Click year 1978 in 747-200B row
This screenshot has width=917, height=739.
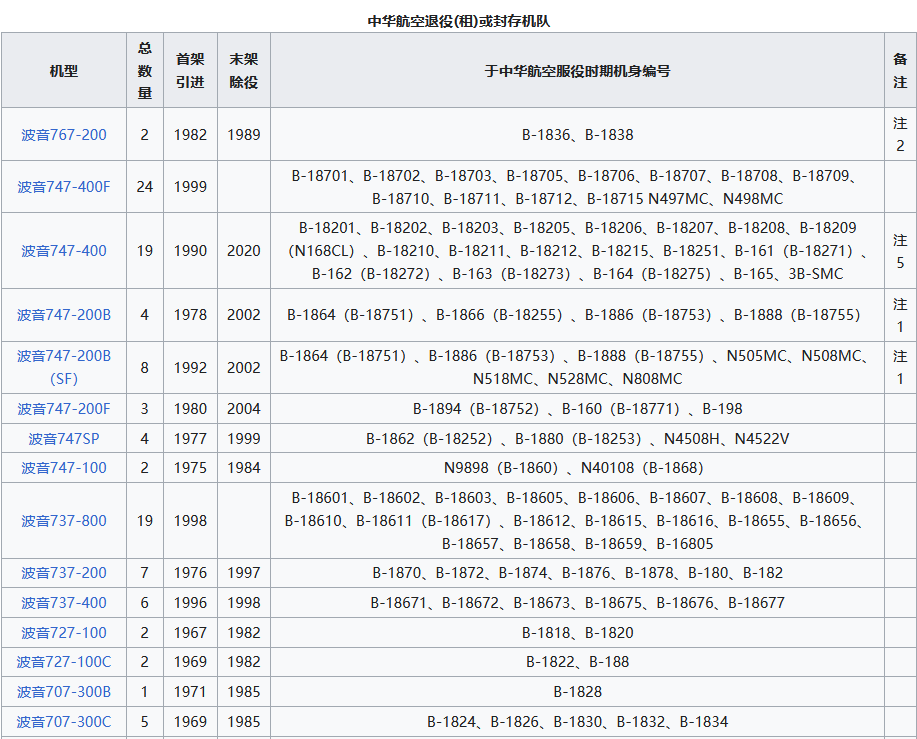pyautogui.click(x=191, y=315)
